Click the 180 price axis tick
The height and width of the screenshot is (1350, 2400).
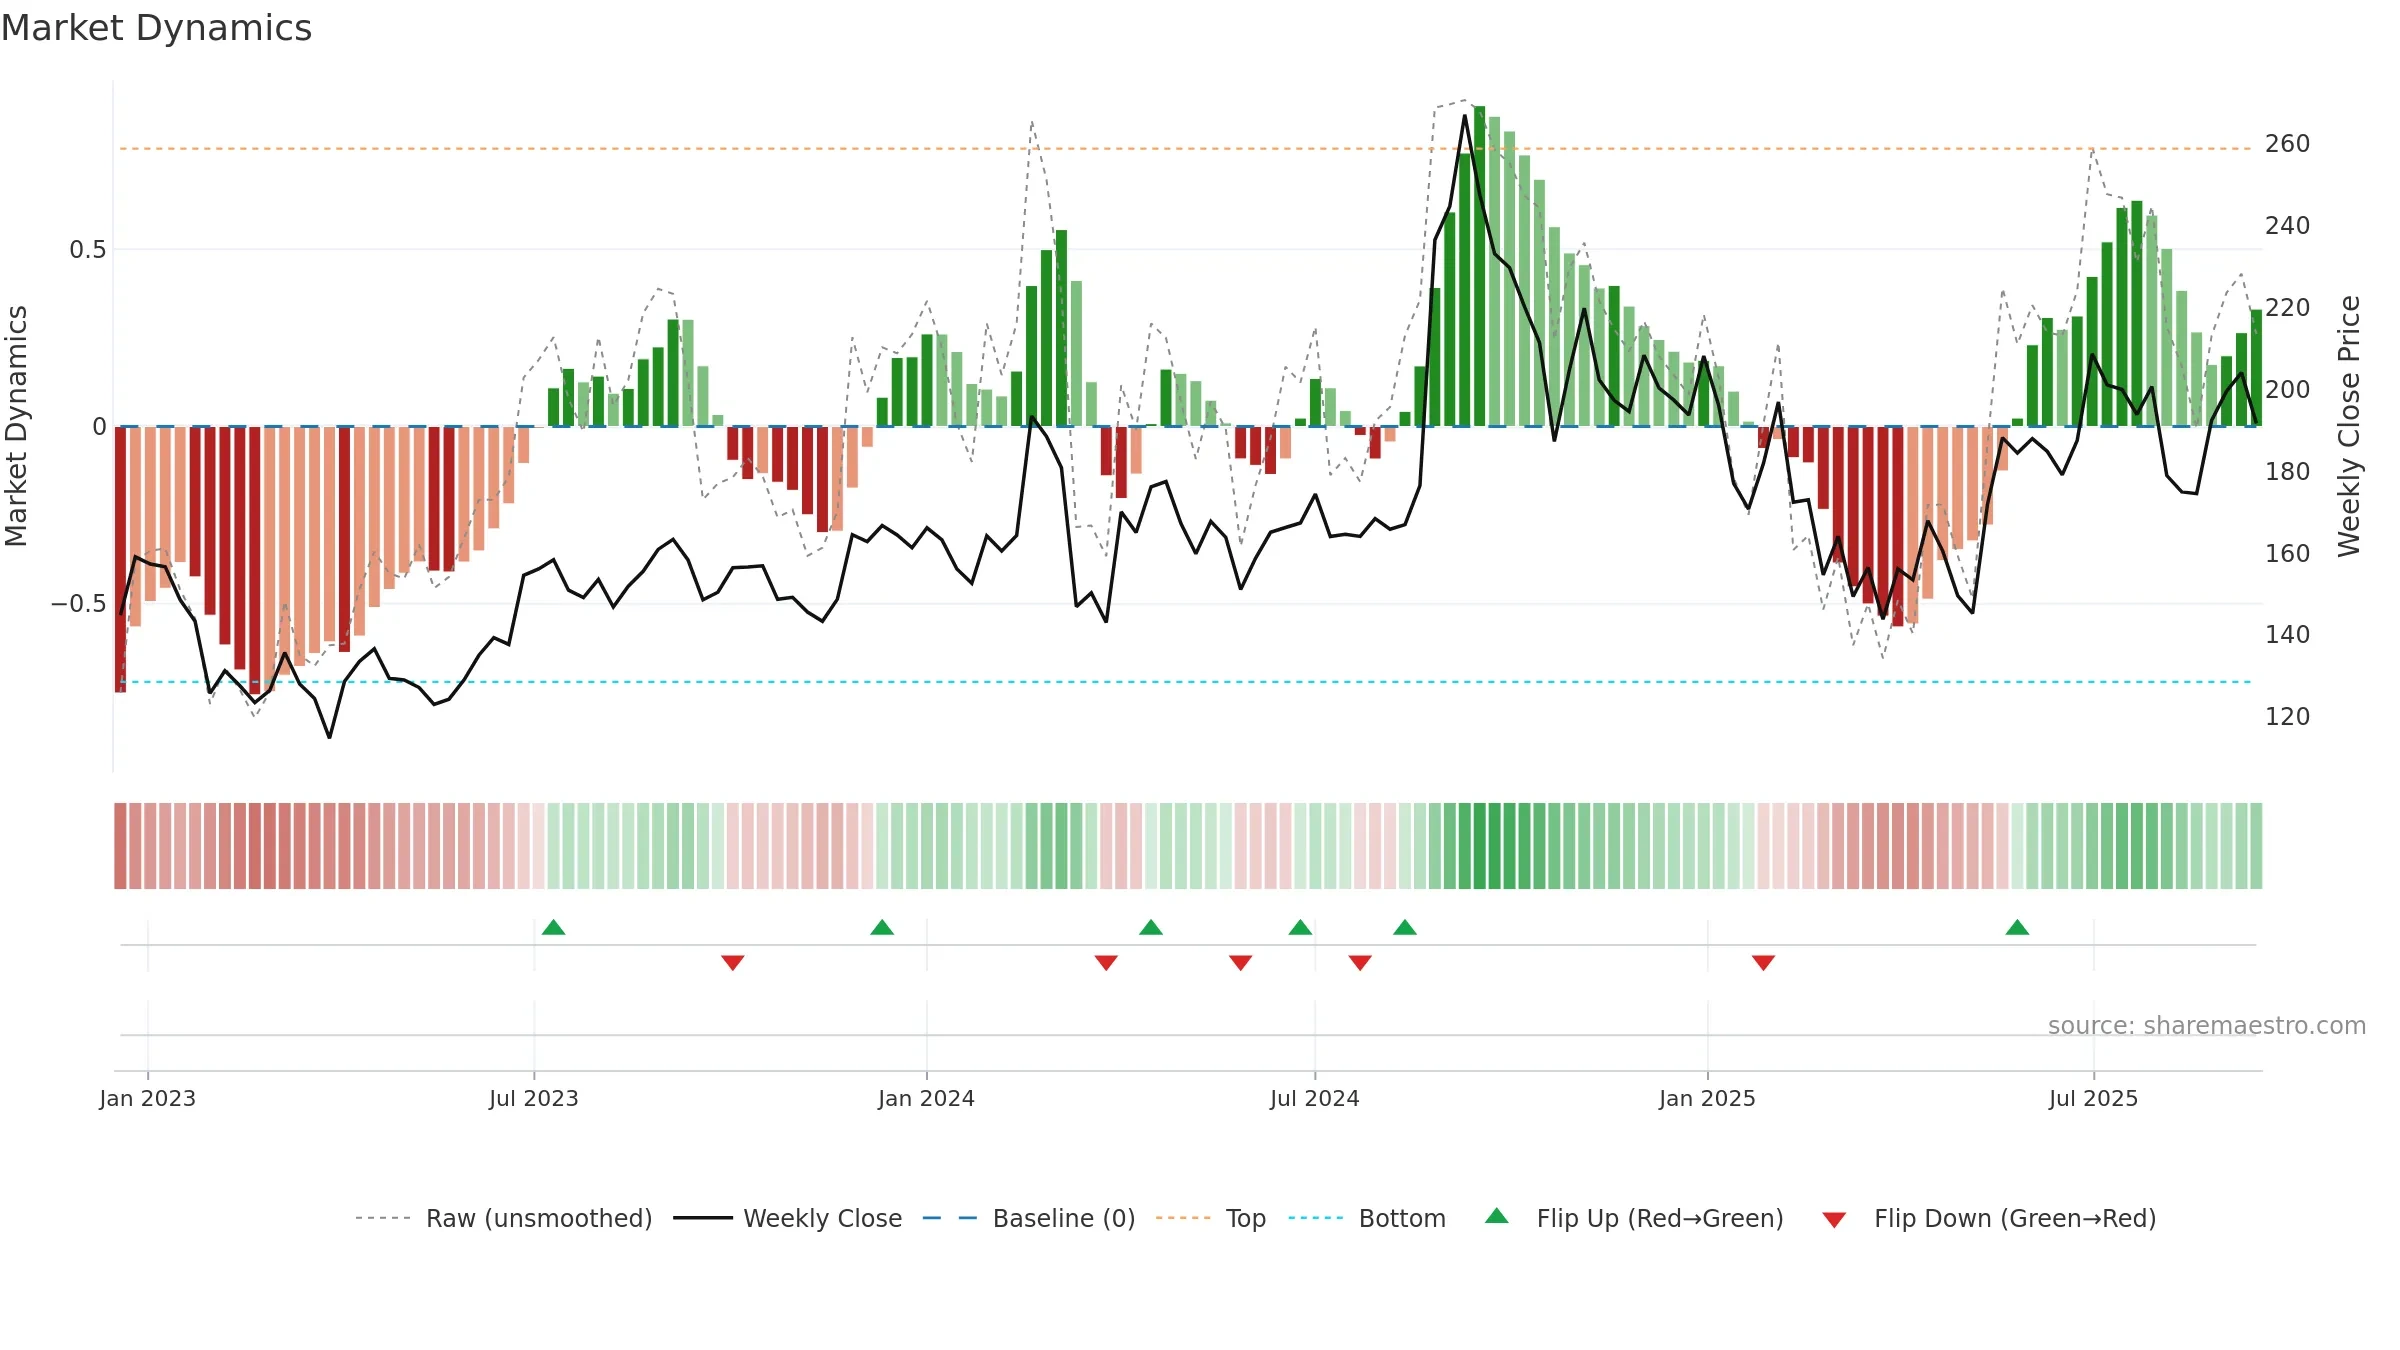pyautogui.click(x=2288, y=471)
